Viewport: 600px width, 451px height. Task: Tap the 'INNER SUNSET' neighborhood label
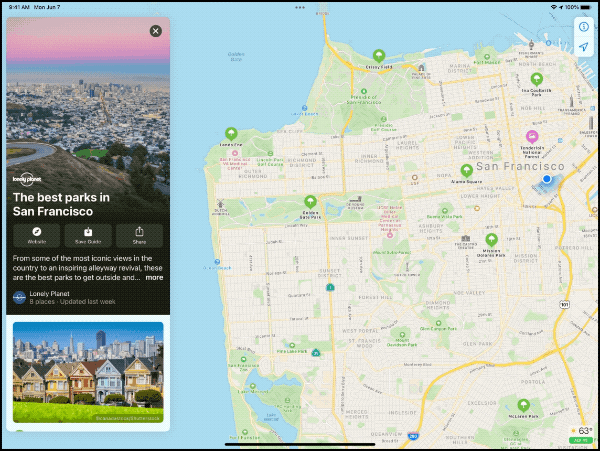coord(349,238)
